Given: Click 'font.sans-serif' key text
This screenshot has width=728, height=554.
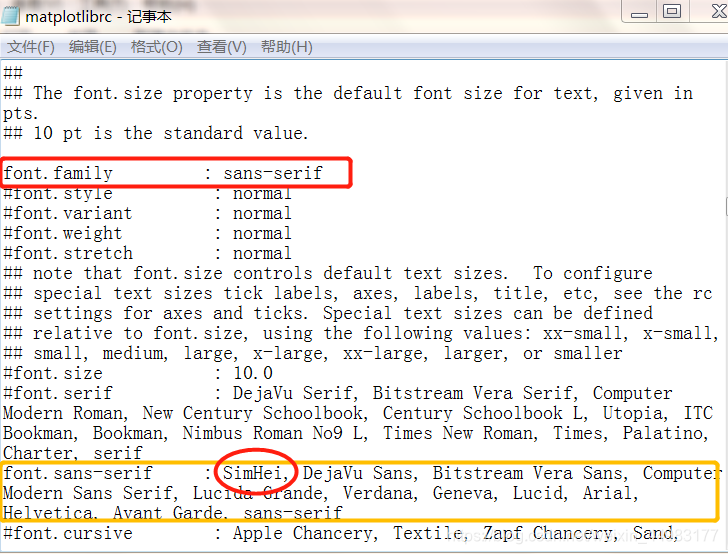Looking at the screenshot, I should tap(78, 473).
